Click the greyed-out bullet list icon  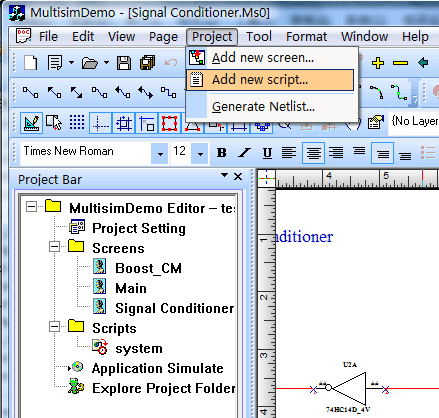tap(428, 153)
